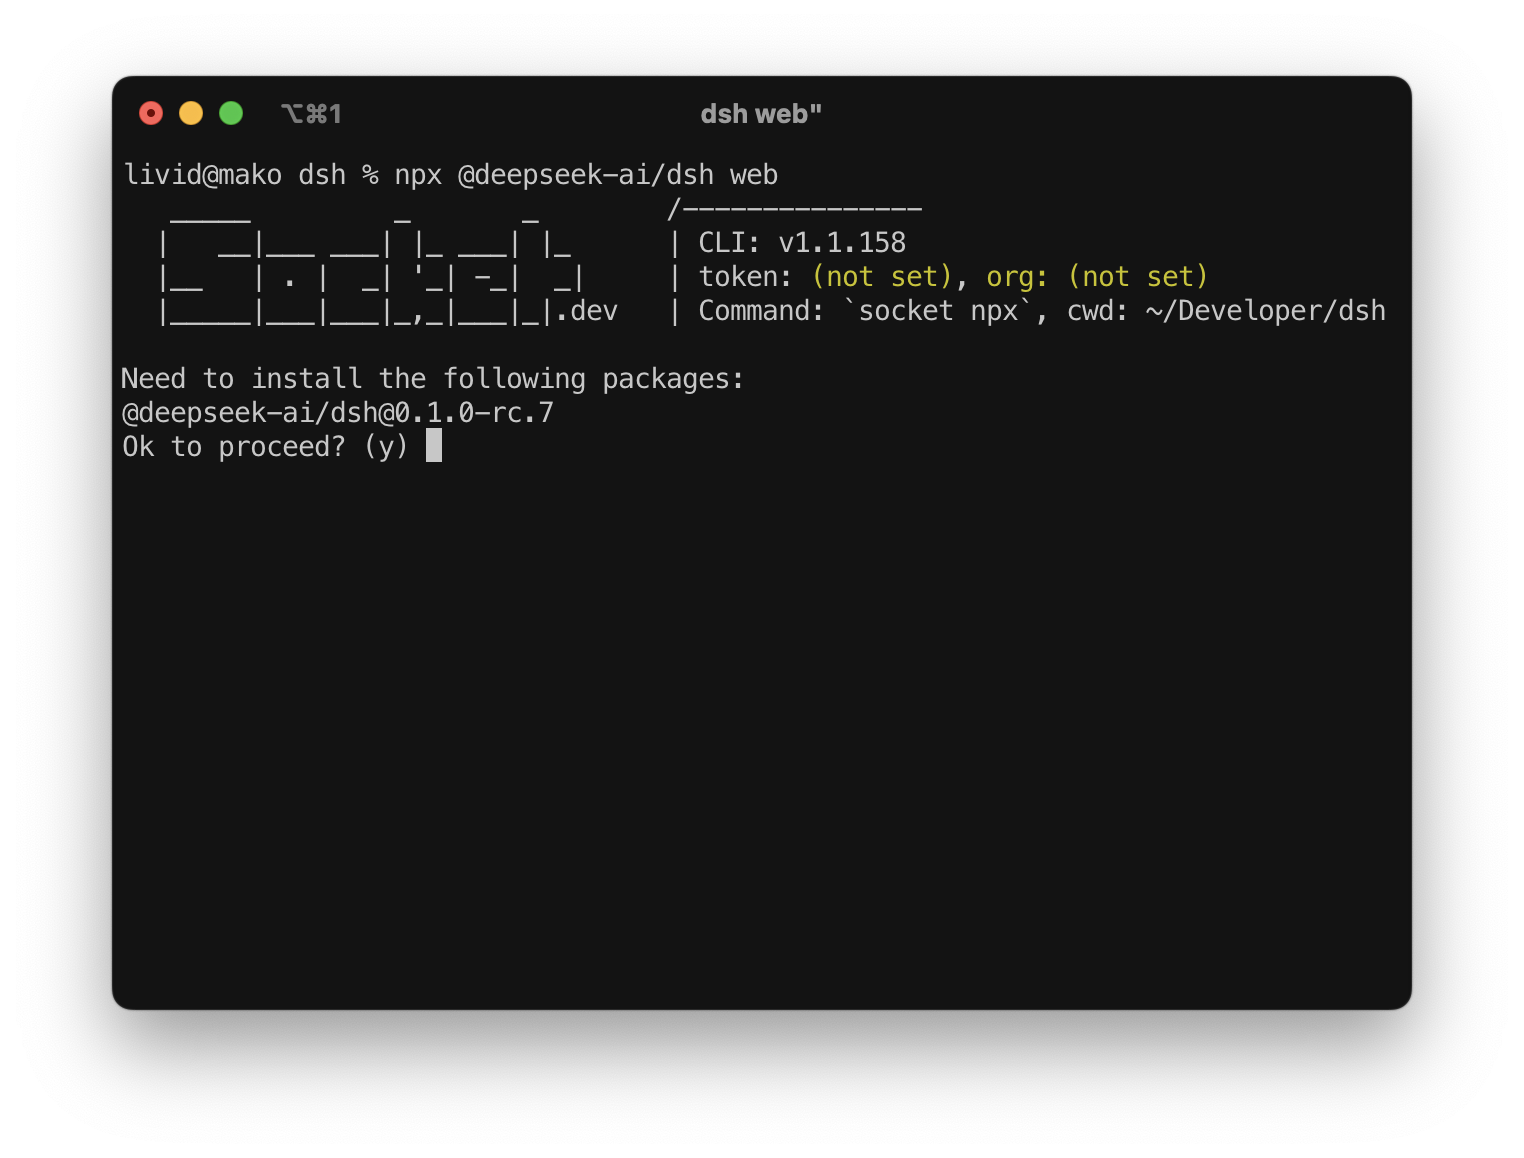Click the yellow 'org:' label
Screen dimensions: 1524x1158
(x=1017, y=277)
